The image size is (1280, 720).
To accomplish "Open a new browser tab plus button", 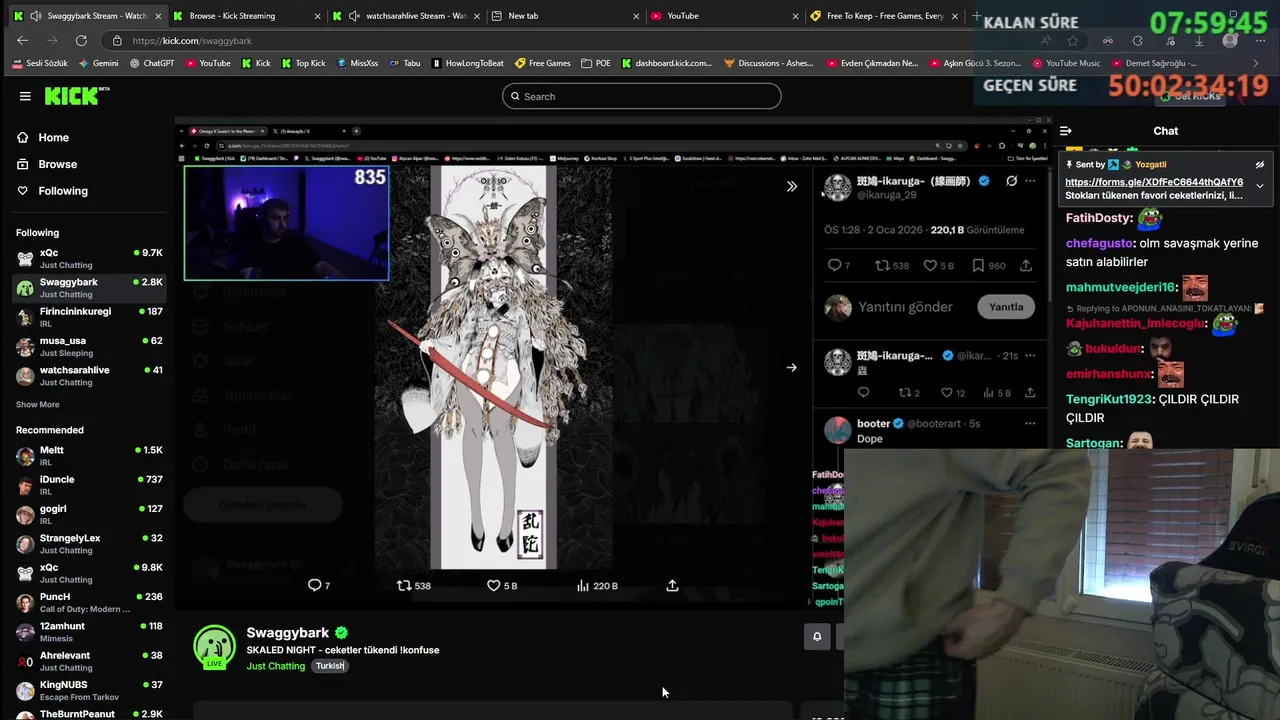I will [x=976, y=16].
